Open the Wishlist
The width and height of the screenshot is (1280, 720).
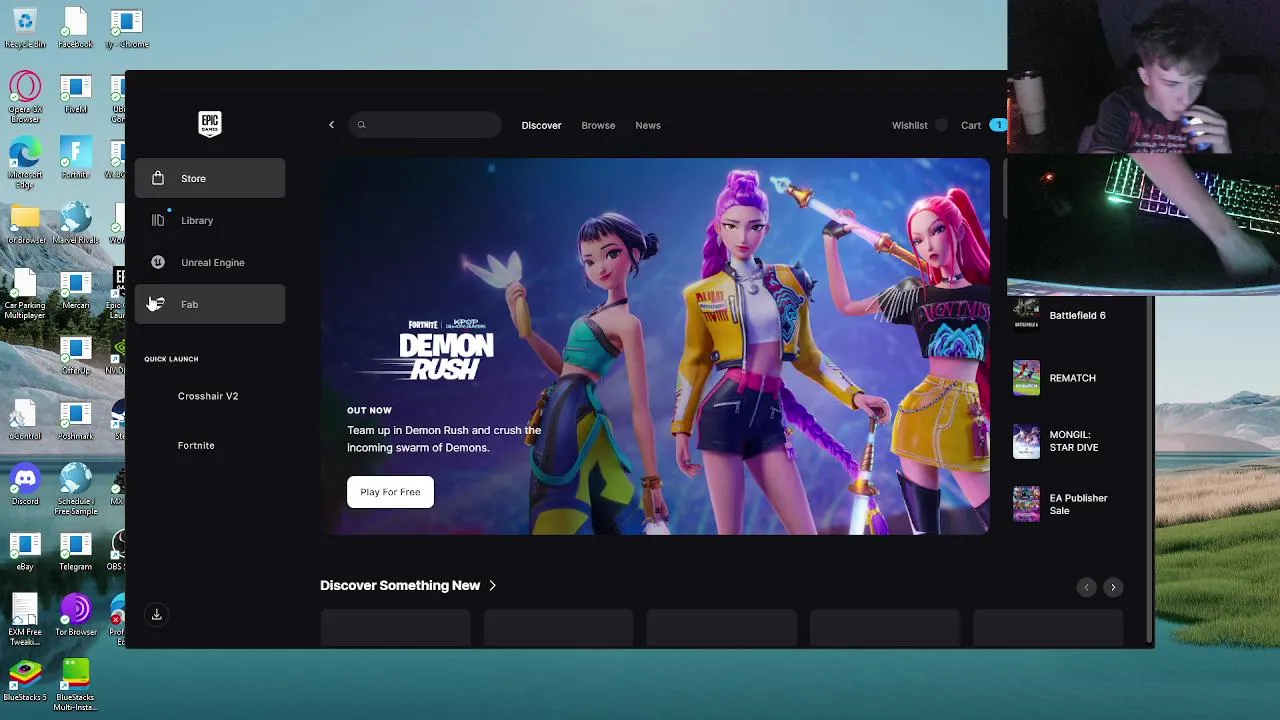910,125
